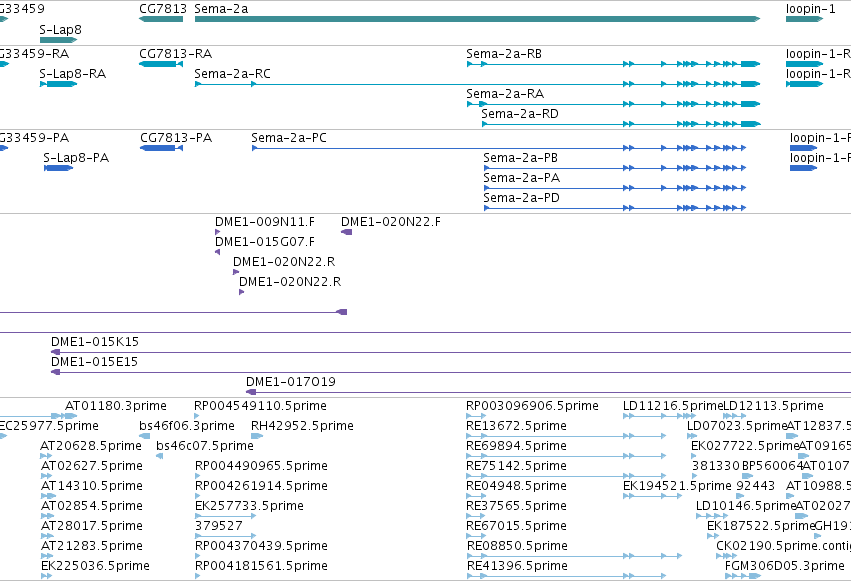Screen dimensions: 851x581
Task: Click EST RH42952.5prime
Action: click(257, 436)
